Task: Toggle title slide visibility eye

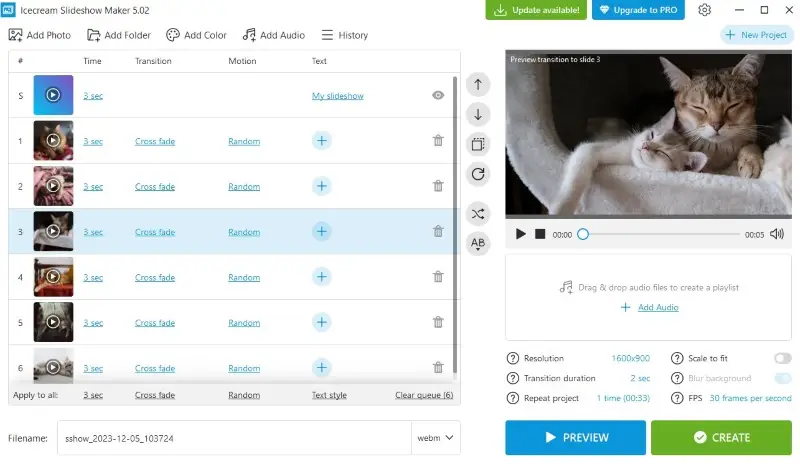Action: [x=438, y=95]
